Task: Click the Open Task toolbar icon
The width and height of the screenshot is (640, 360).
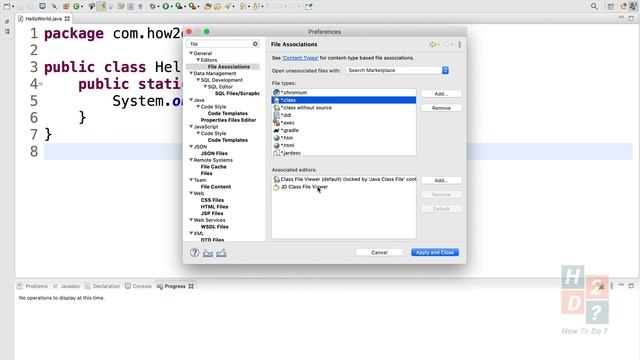Action: pyautogui.click(x=217, y=6)
